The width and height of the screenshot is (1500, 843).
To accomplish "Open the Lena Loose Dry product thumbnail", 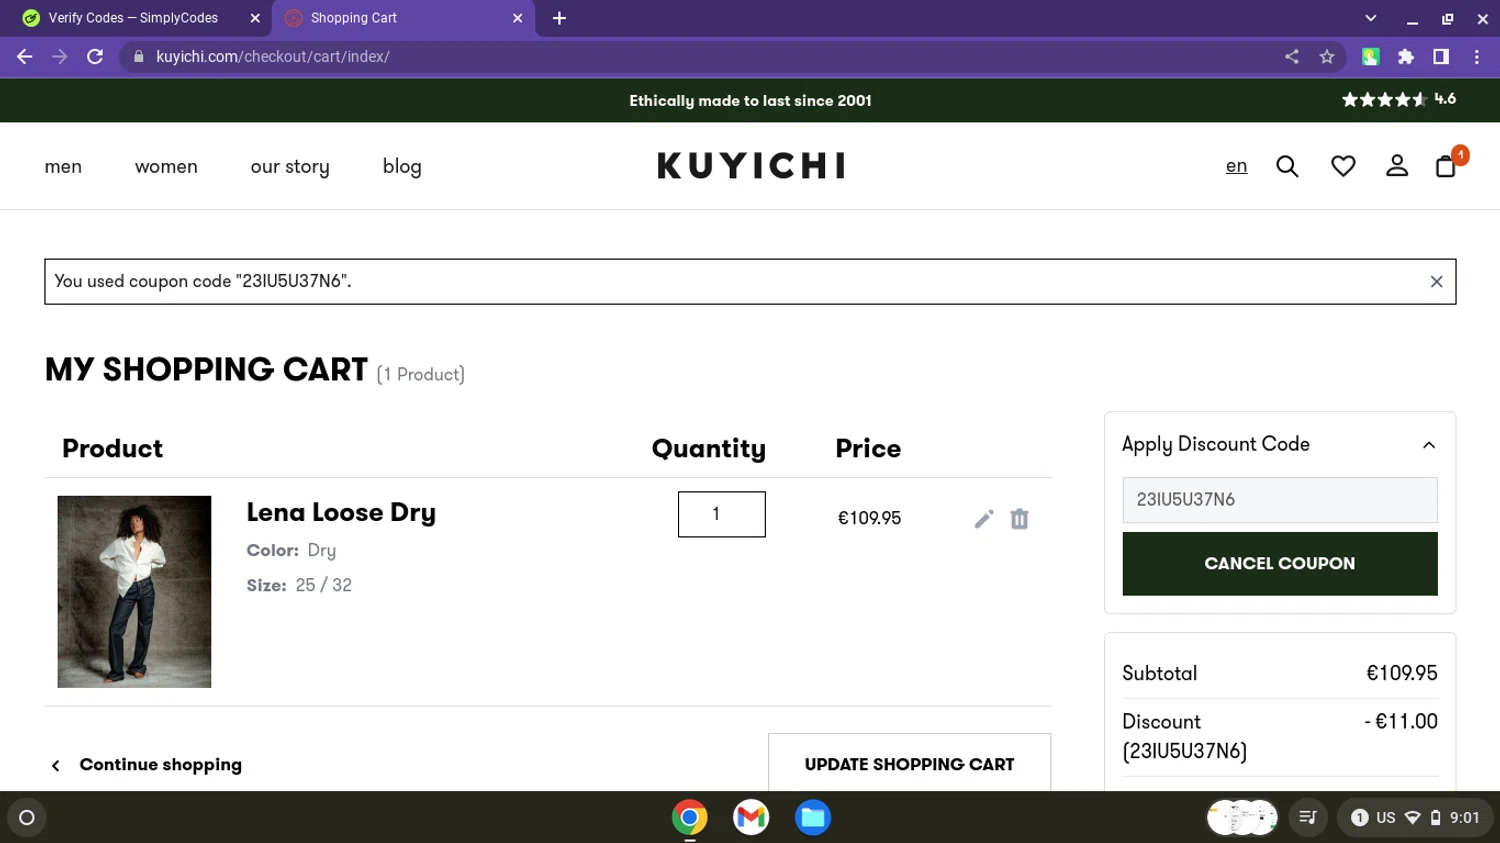I will pyautogui.click(x=134, y=592).
